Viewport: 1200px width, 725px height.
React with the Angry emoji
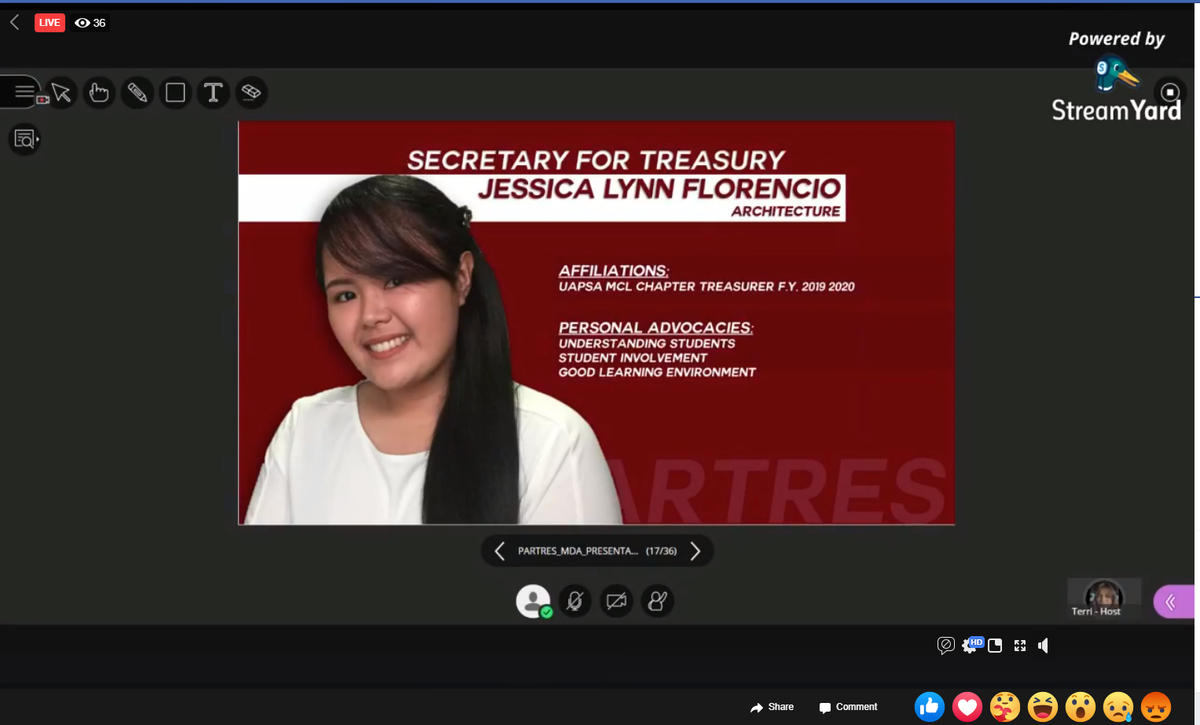tap(1156, 707)
